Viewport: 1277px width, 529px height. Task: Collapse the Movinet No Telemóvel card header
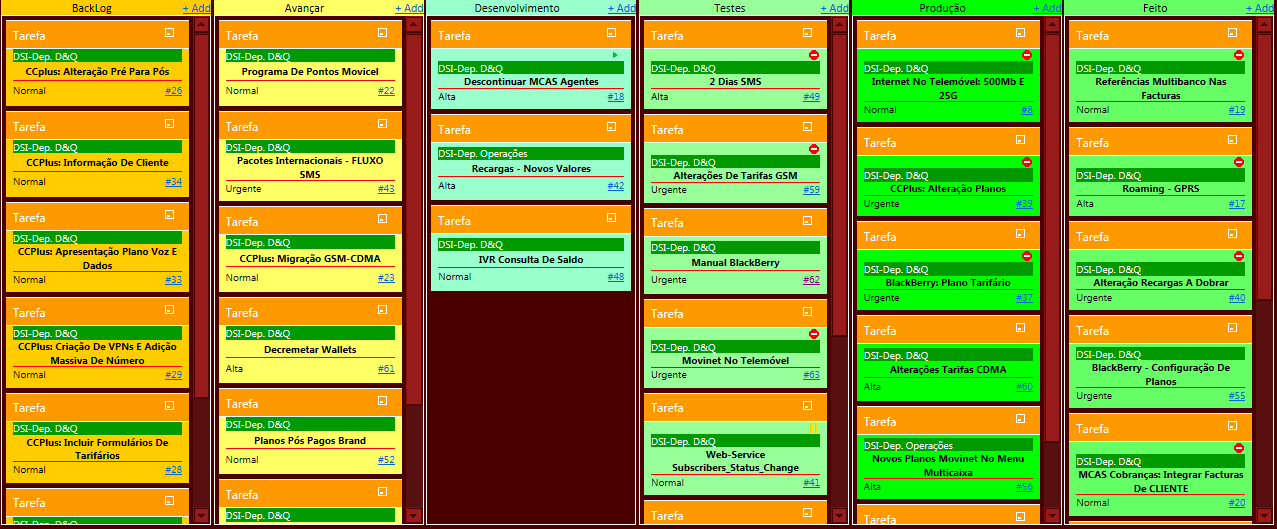[808, 311]
